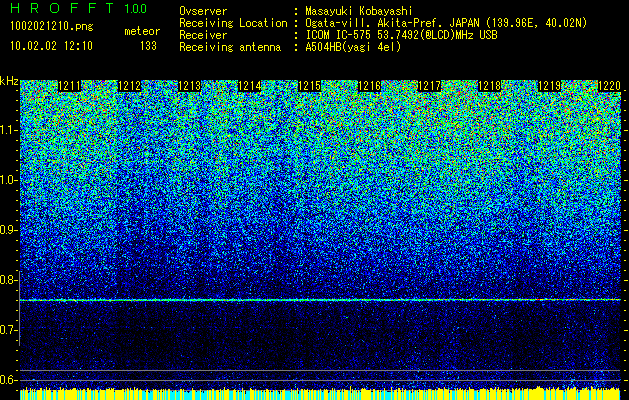Click the 1213 time marker
This screenshot has width=629, height=400.
coord(189,86)
